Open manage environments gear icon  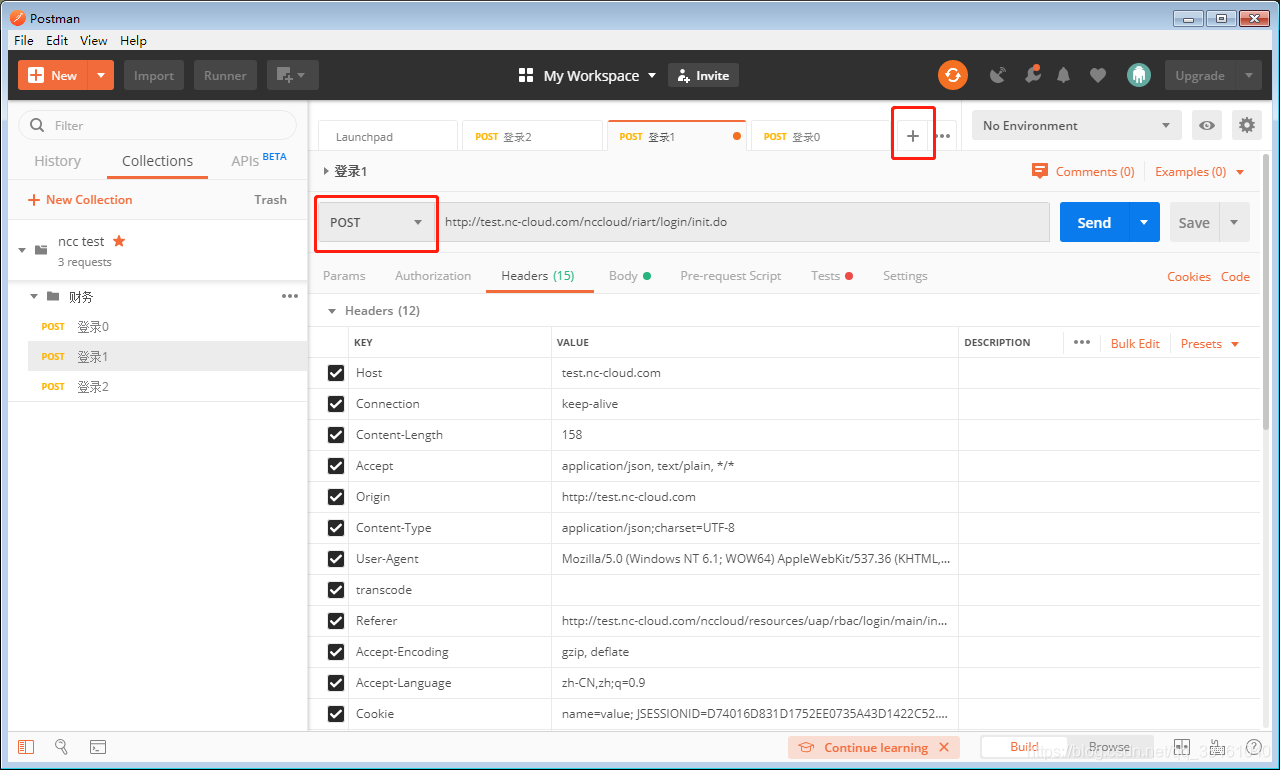[1246, 125]
